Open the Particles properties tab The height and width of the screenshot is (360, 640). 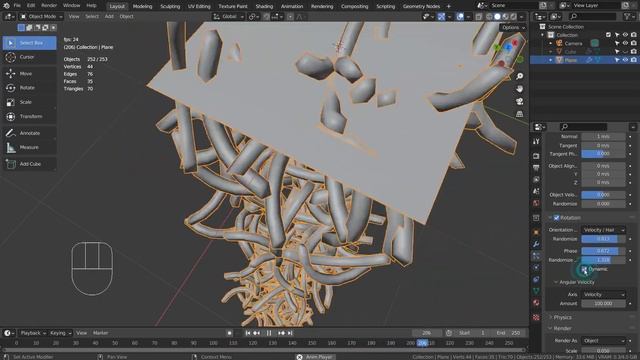(536, 256)
